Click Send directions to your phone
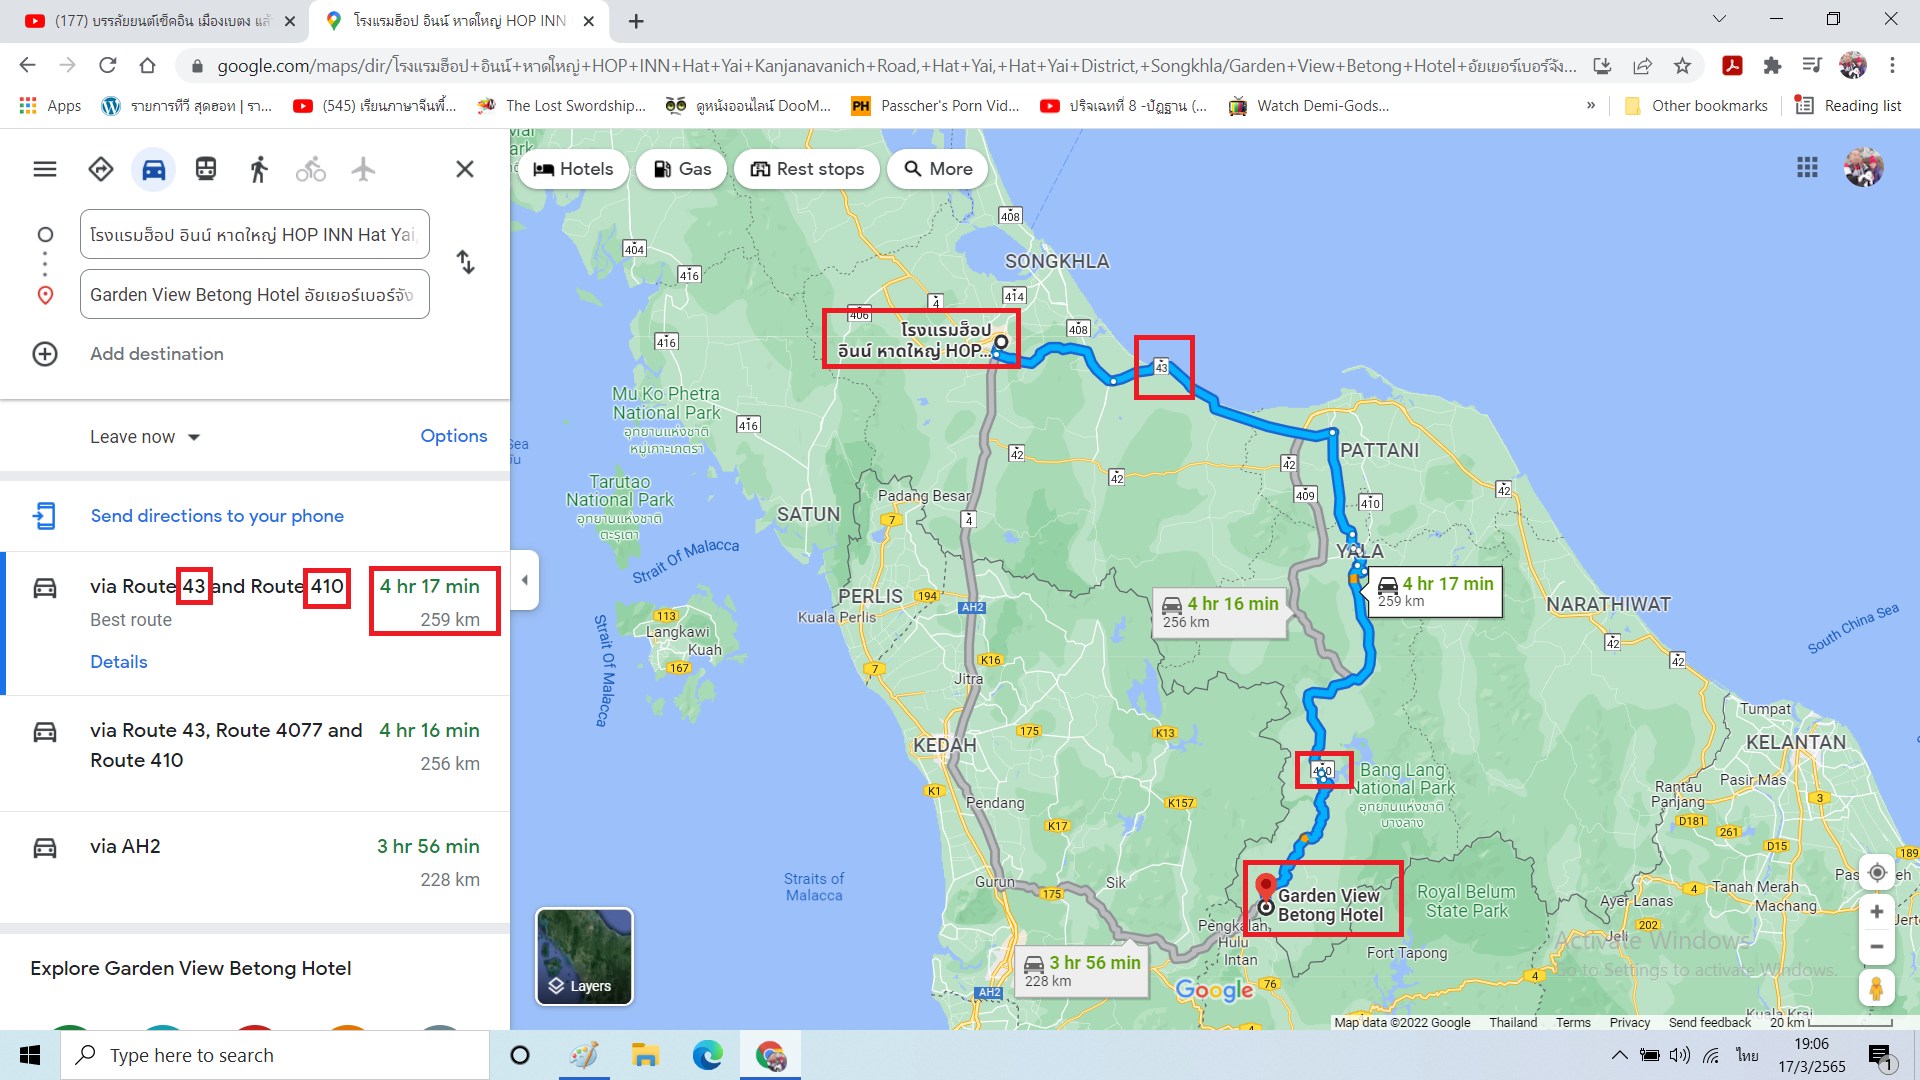 click(x=217, y=516)
